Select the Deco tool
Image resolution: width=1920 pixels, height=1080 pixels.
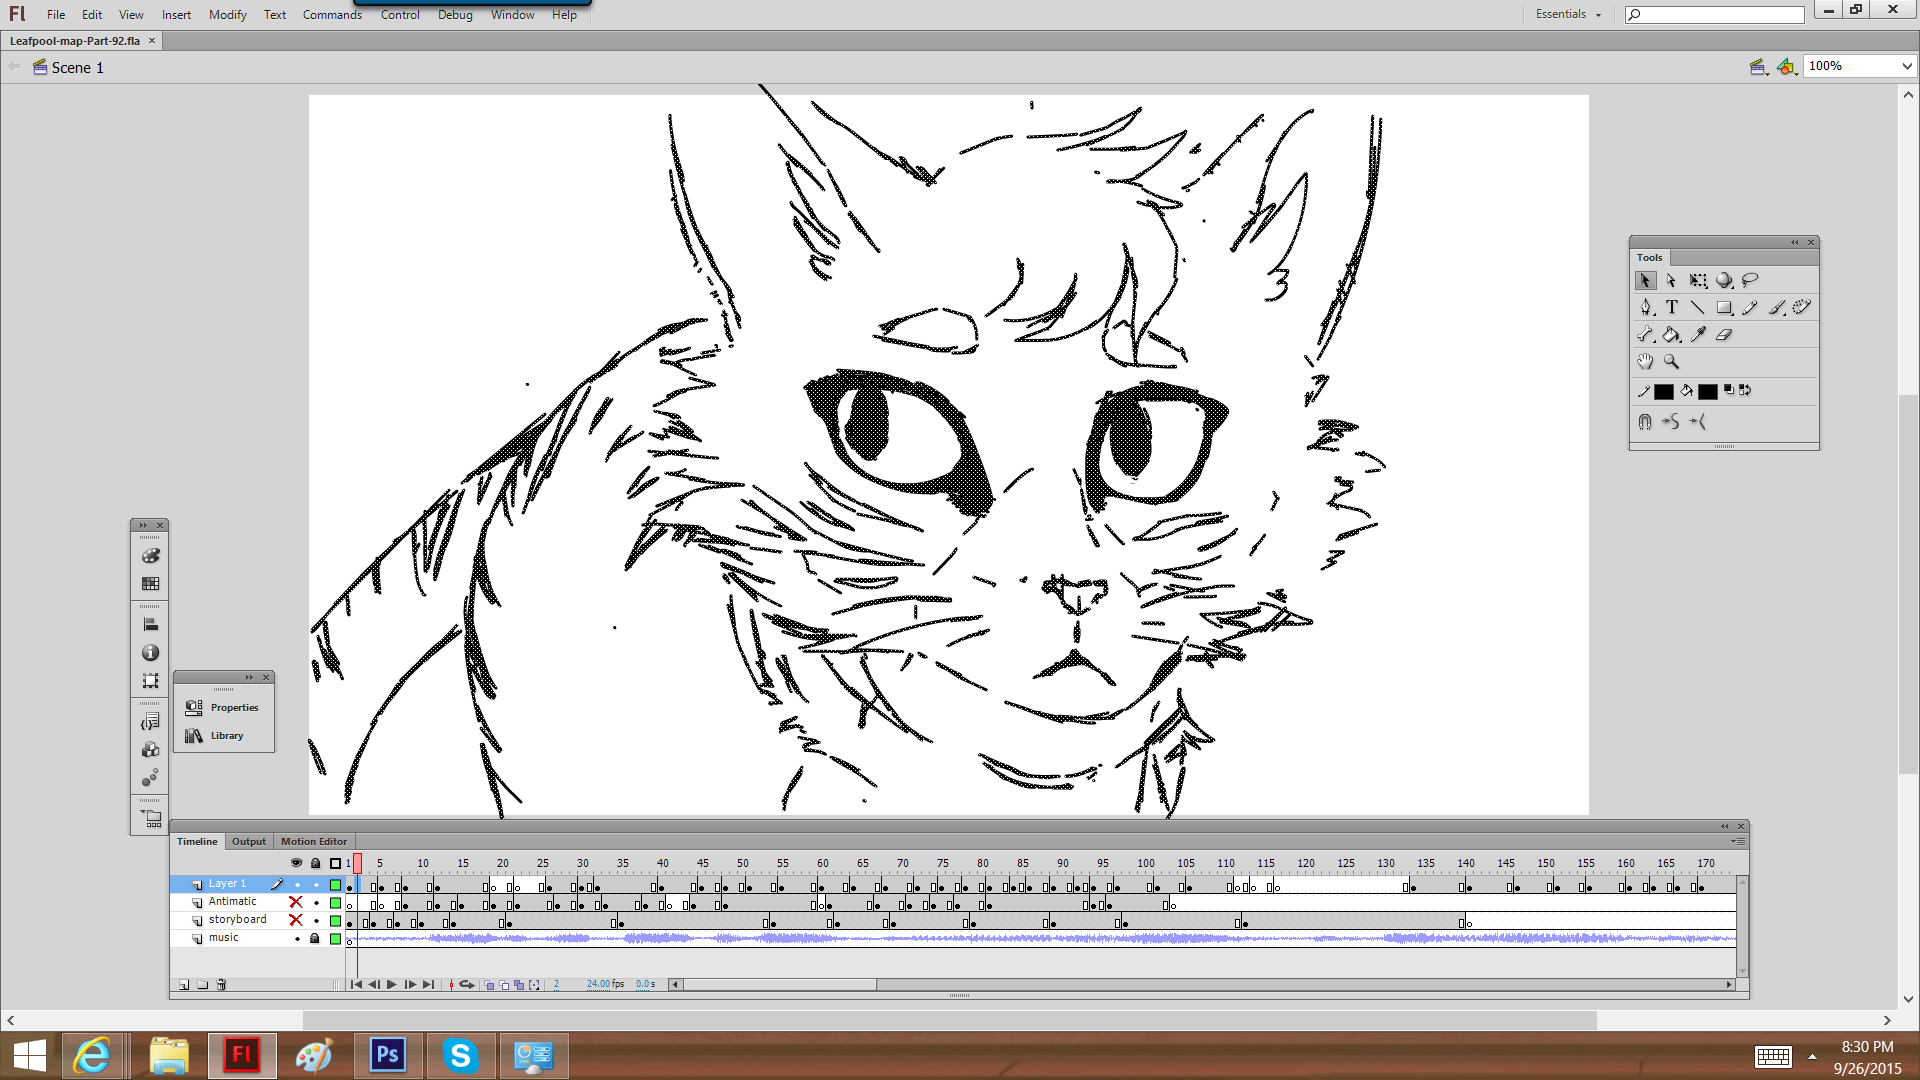pos(1802,308)
